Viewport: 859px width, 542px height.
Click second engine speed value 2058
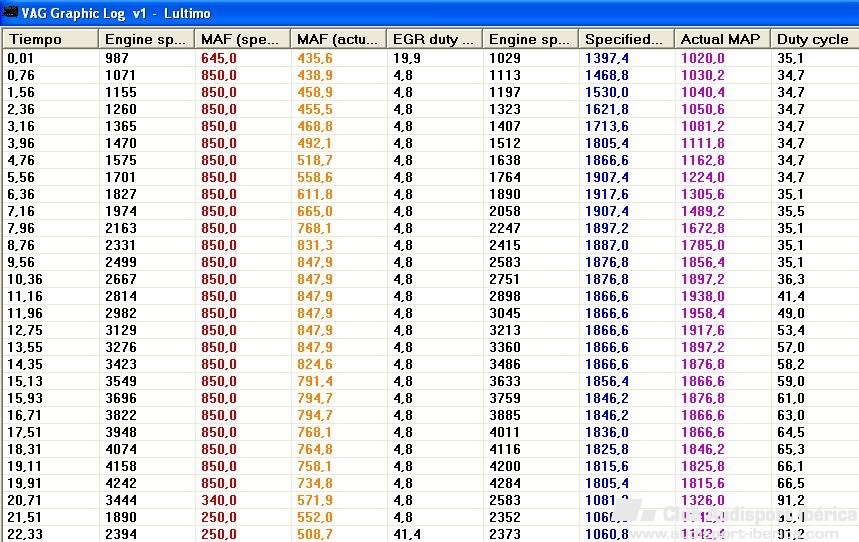(x=505, y=211)
